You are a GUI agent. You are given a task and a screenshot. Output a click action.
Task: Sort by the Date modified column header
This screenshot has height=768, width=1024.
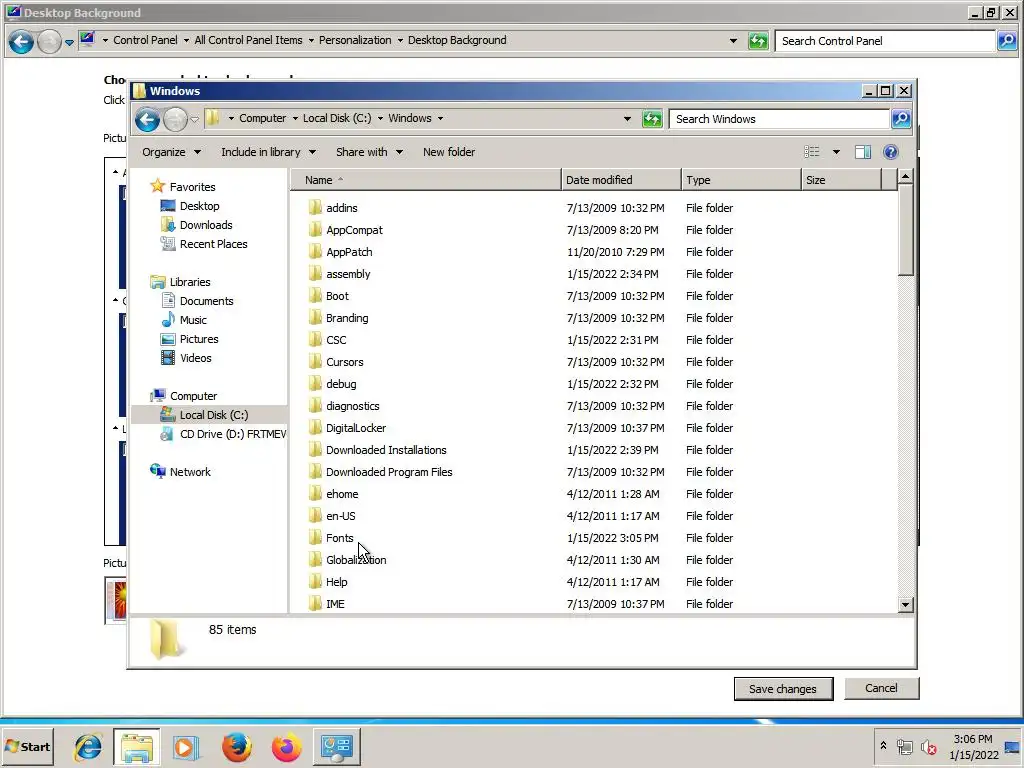coord(620,180)
